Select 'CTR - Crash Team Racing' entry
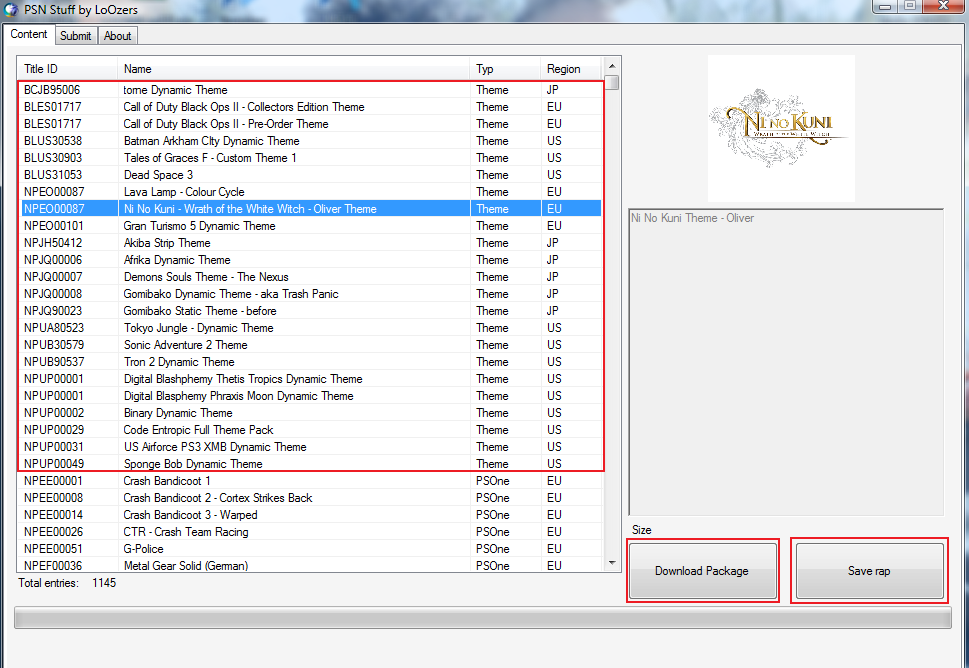This screenshot has width=969, height=668. point(311,531)
